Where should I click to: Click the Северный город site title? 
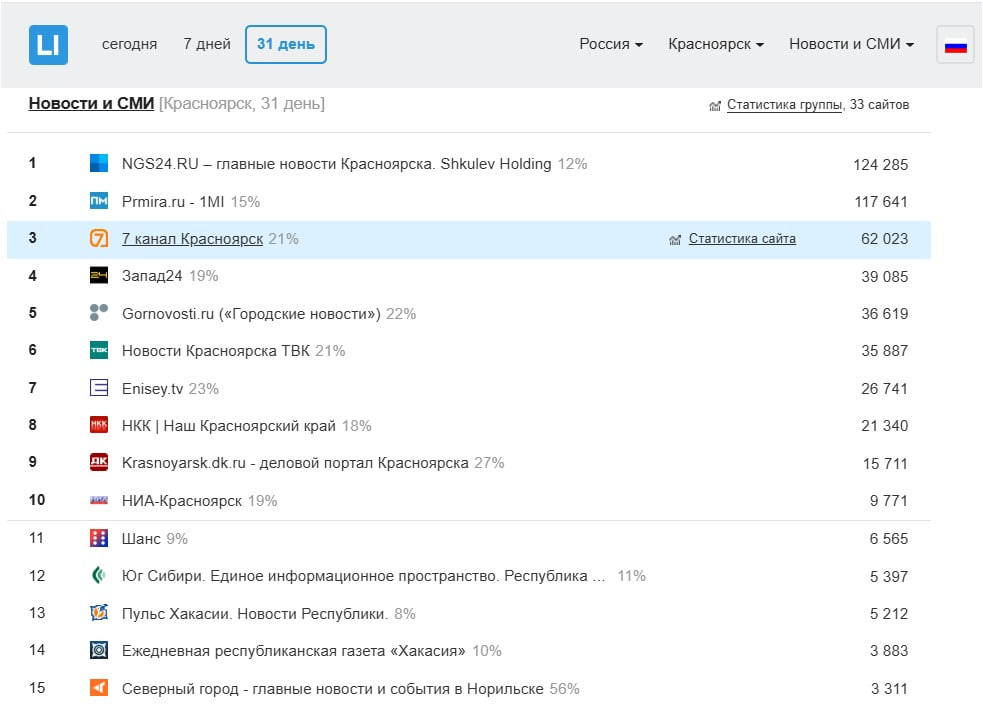[332, 688]
